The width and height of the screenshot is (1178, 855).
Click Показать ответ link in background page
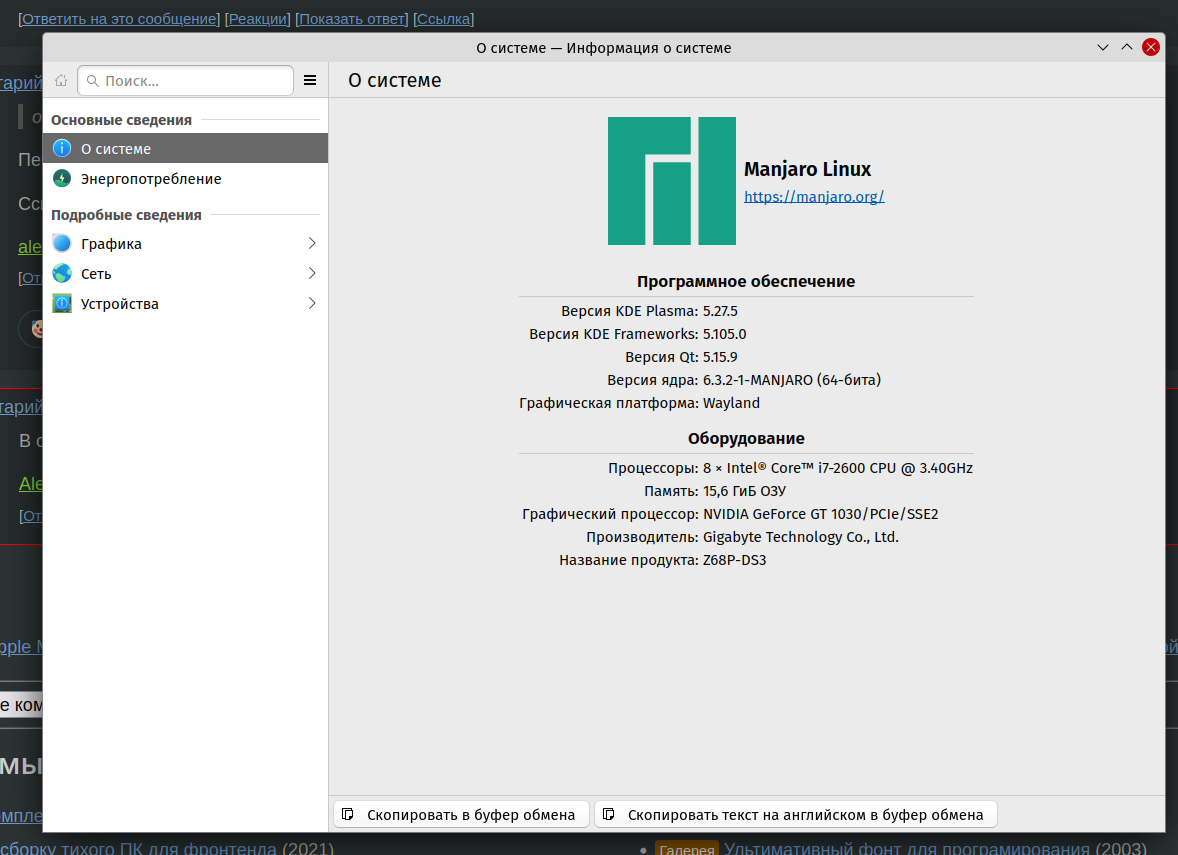click(352, 19)
